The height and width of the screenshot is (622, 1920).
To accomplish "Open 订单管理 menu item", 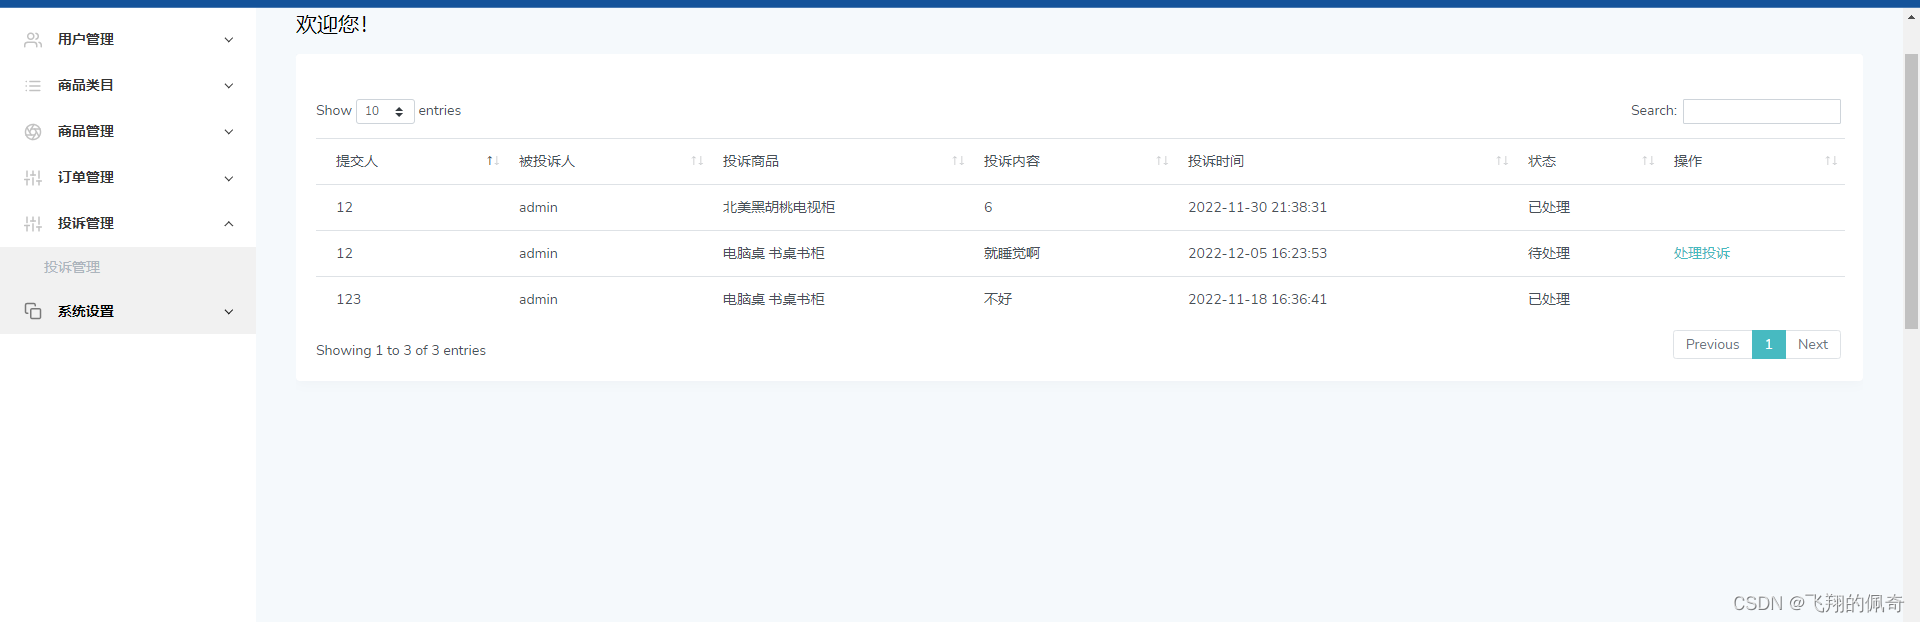I will 128,177.
